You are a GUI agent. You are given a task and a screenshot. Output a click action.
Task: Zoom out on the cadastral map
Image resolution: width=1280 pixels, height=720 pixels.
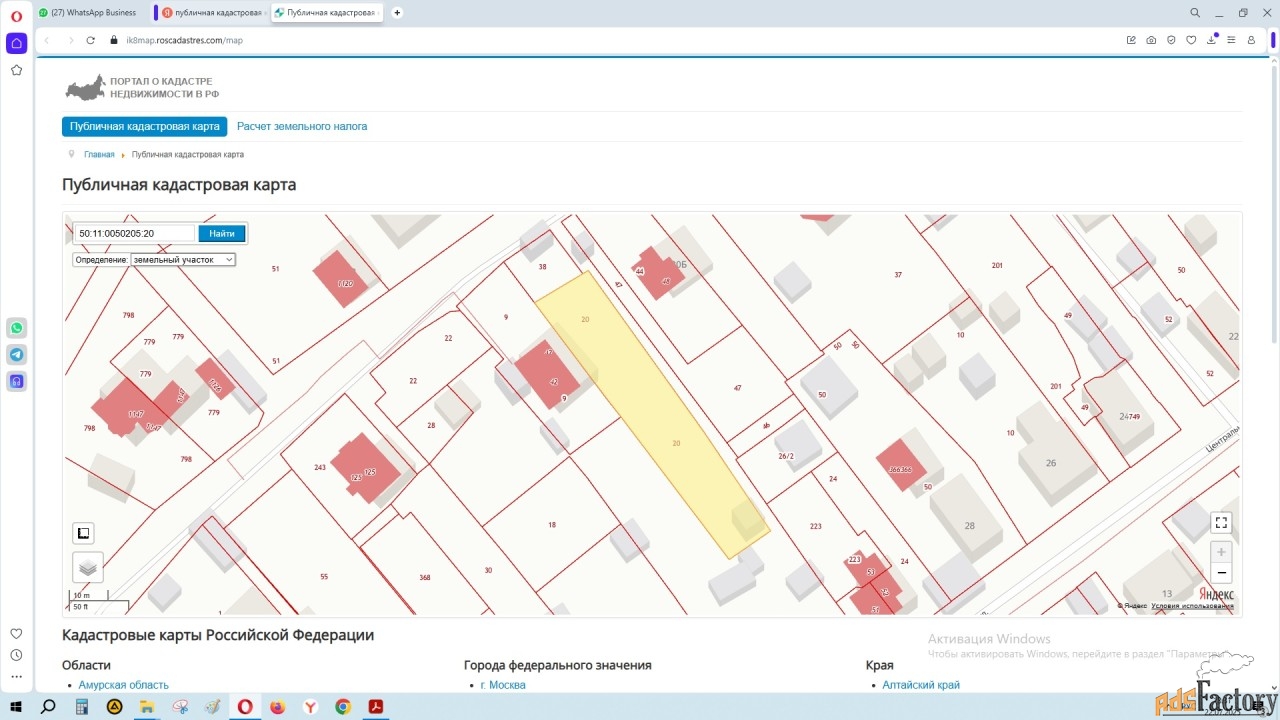click(1220, 573)
